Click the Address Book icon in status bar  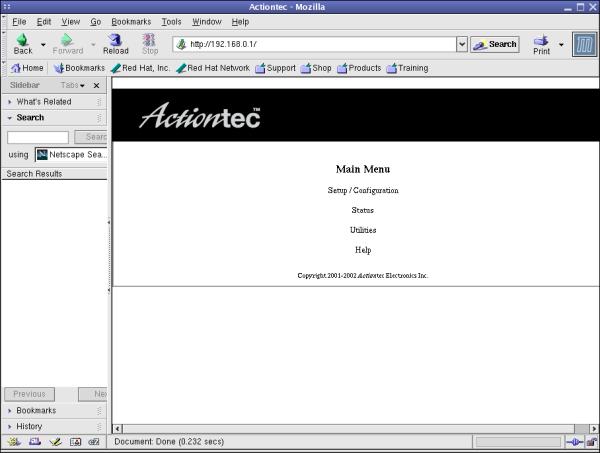[75, 442]
